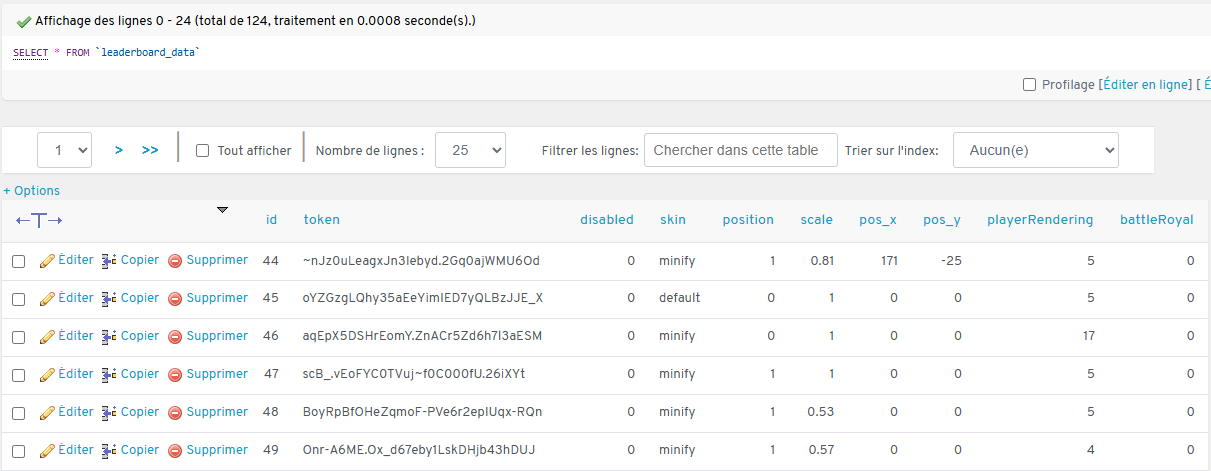Click the black triangle sort indicator in header
Image resolution: width=1211 pixels, height=471 pixels.
pos(222,210)
